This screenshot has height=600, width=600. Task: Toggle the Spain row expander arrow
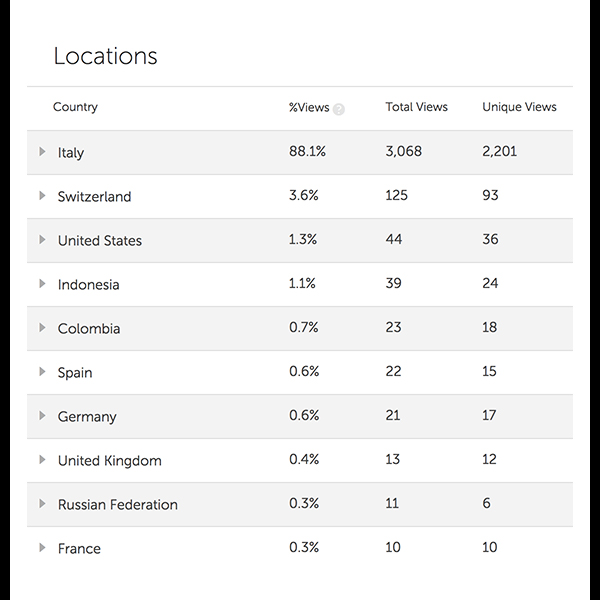(42, 372)
